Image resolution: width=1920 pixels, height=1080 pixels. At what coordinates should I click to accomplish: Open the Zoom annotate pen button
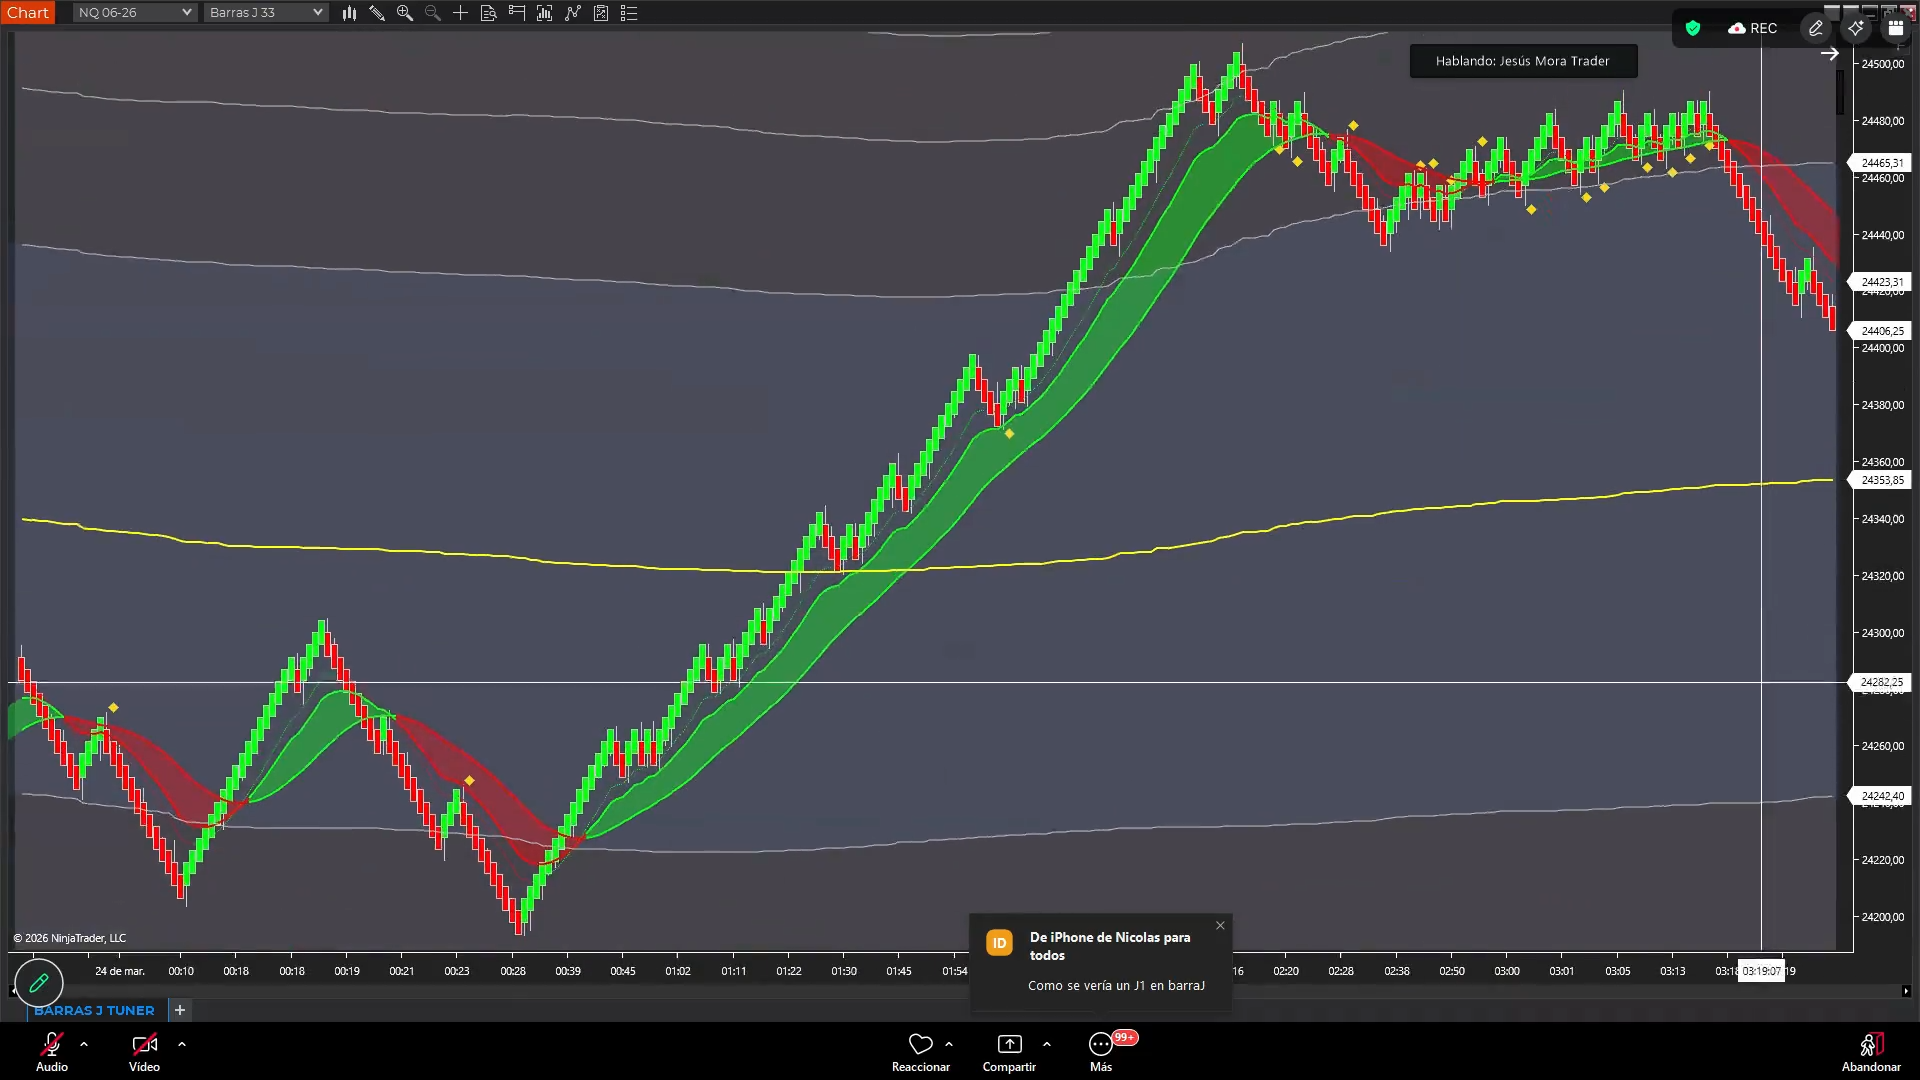(1816, 28)
